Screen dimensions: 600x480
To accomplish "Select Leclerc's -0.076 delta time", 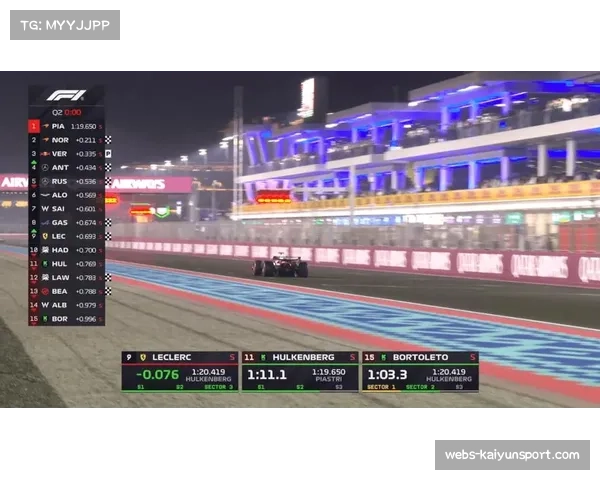I will click(x=158, y=374).
